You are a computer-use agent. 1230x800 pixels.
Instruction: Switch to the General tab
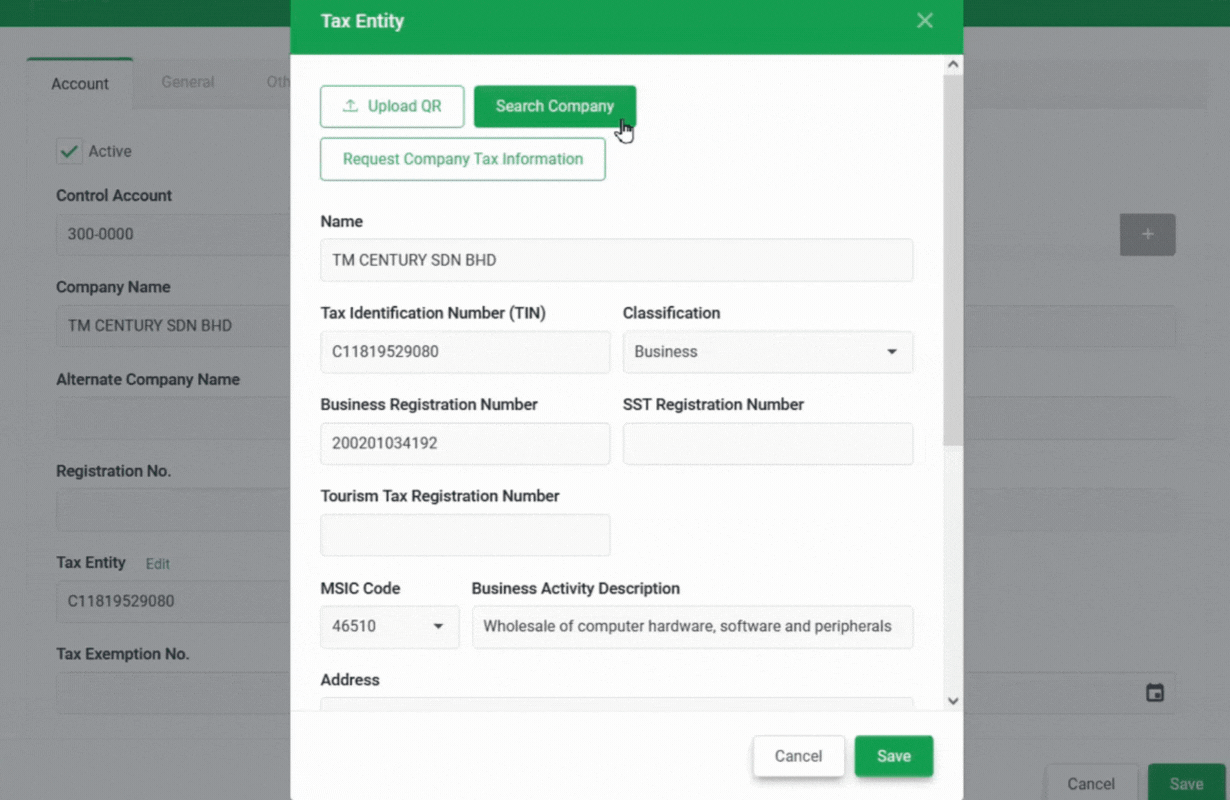coord(187,82)
